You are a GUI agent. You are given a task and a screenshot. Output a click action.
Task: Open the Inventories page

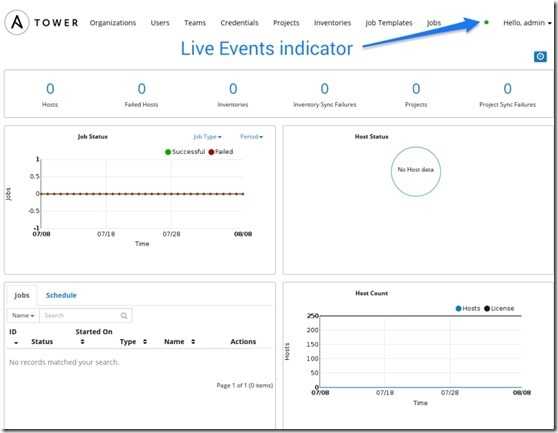332,23
